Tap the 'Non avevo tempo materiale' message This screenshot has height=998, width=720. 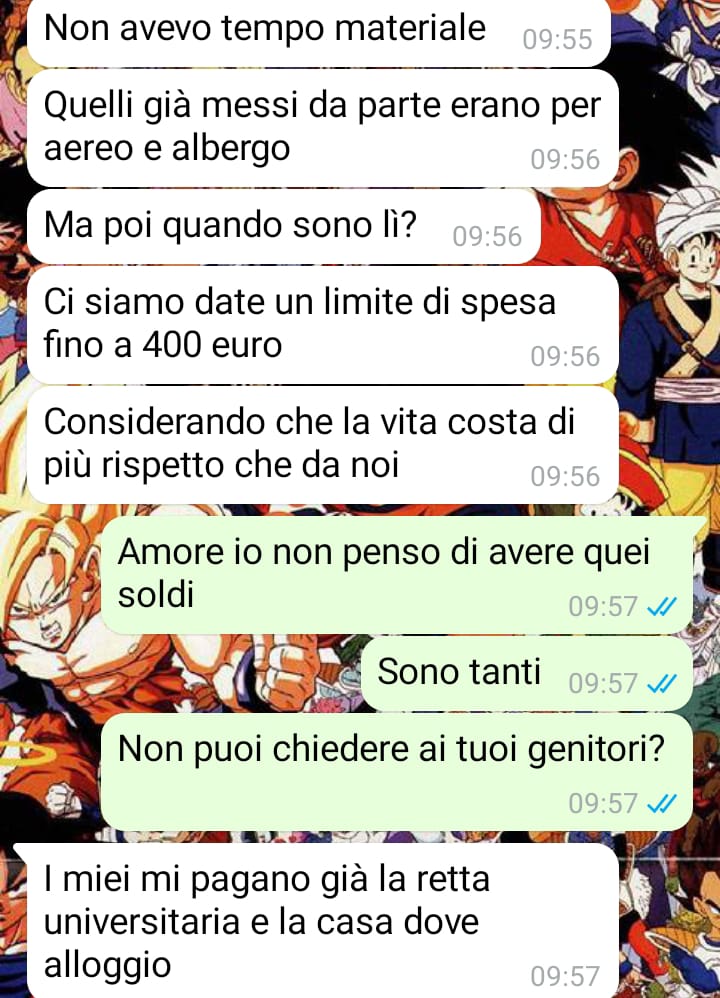(x=319, y=31)
